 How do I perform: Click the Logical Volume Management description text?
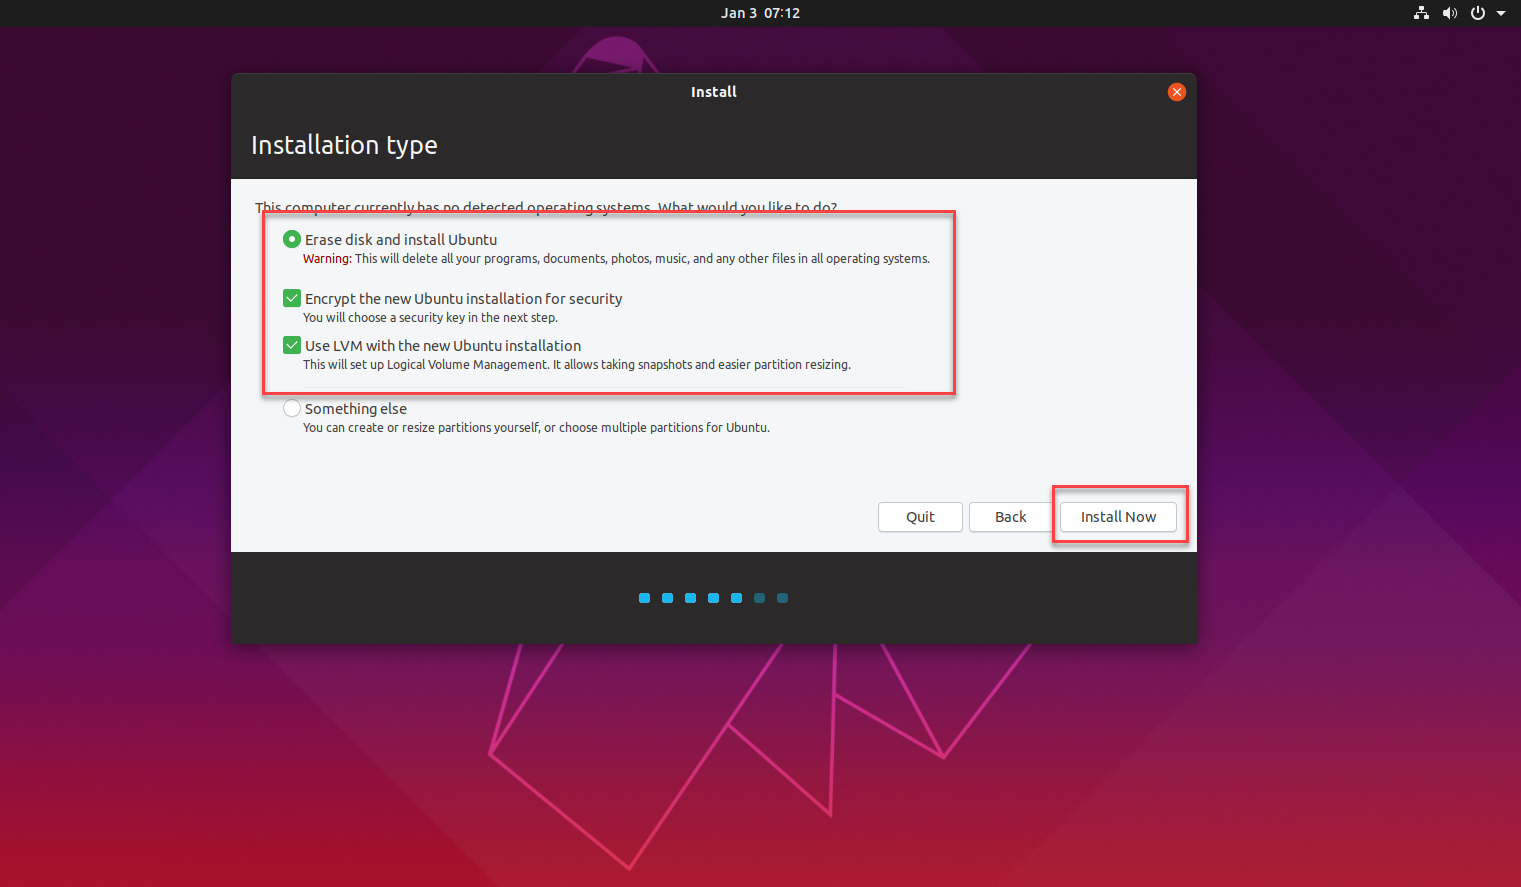(x=577, y=364)
